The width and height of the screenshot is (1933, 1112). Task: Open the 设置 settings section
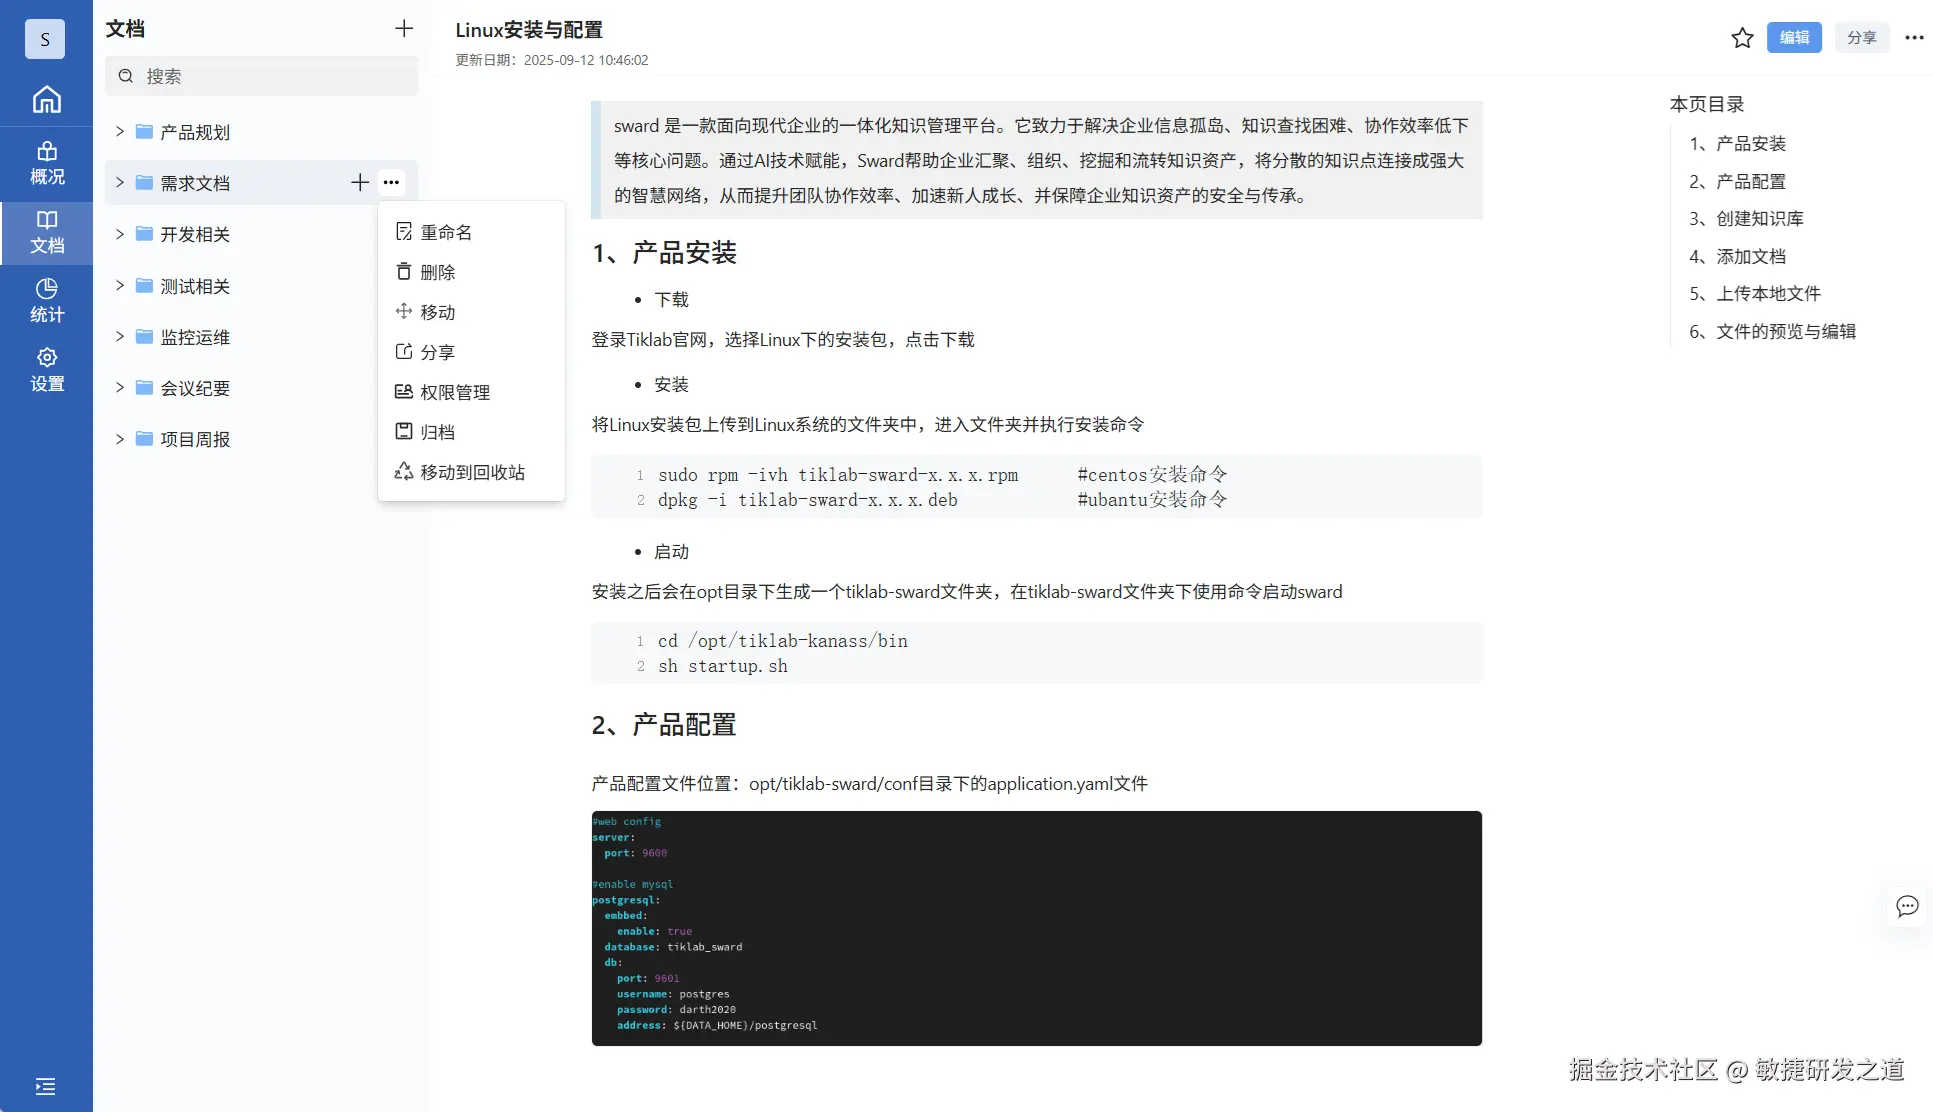coord(46,369)
